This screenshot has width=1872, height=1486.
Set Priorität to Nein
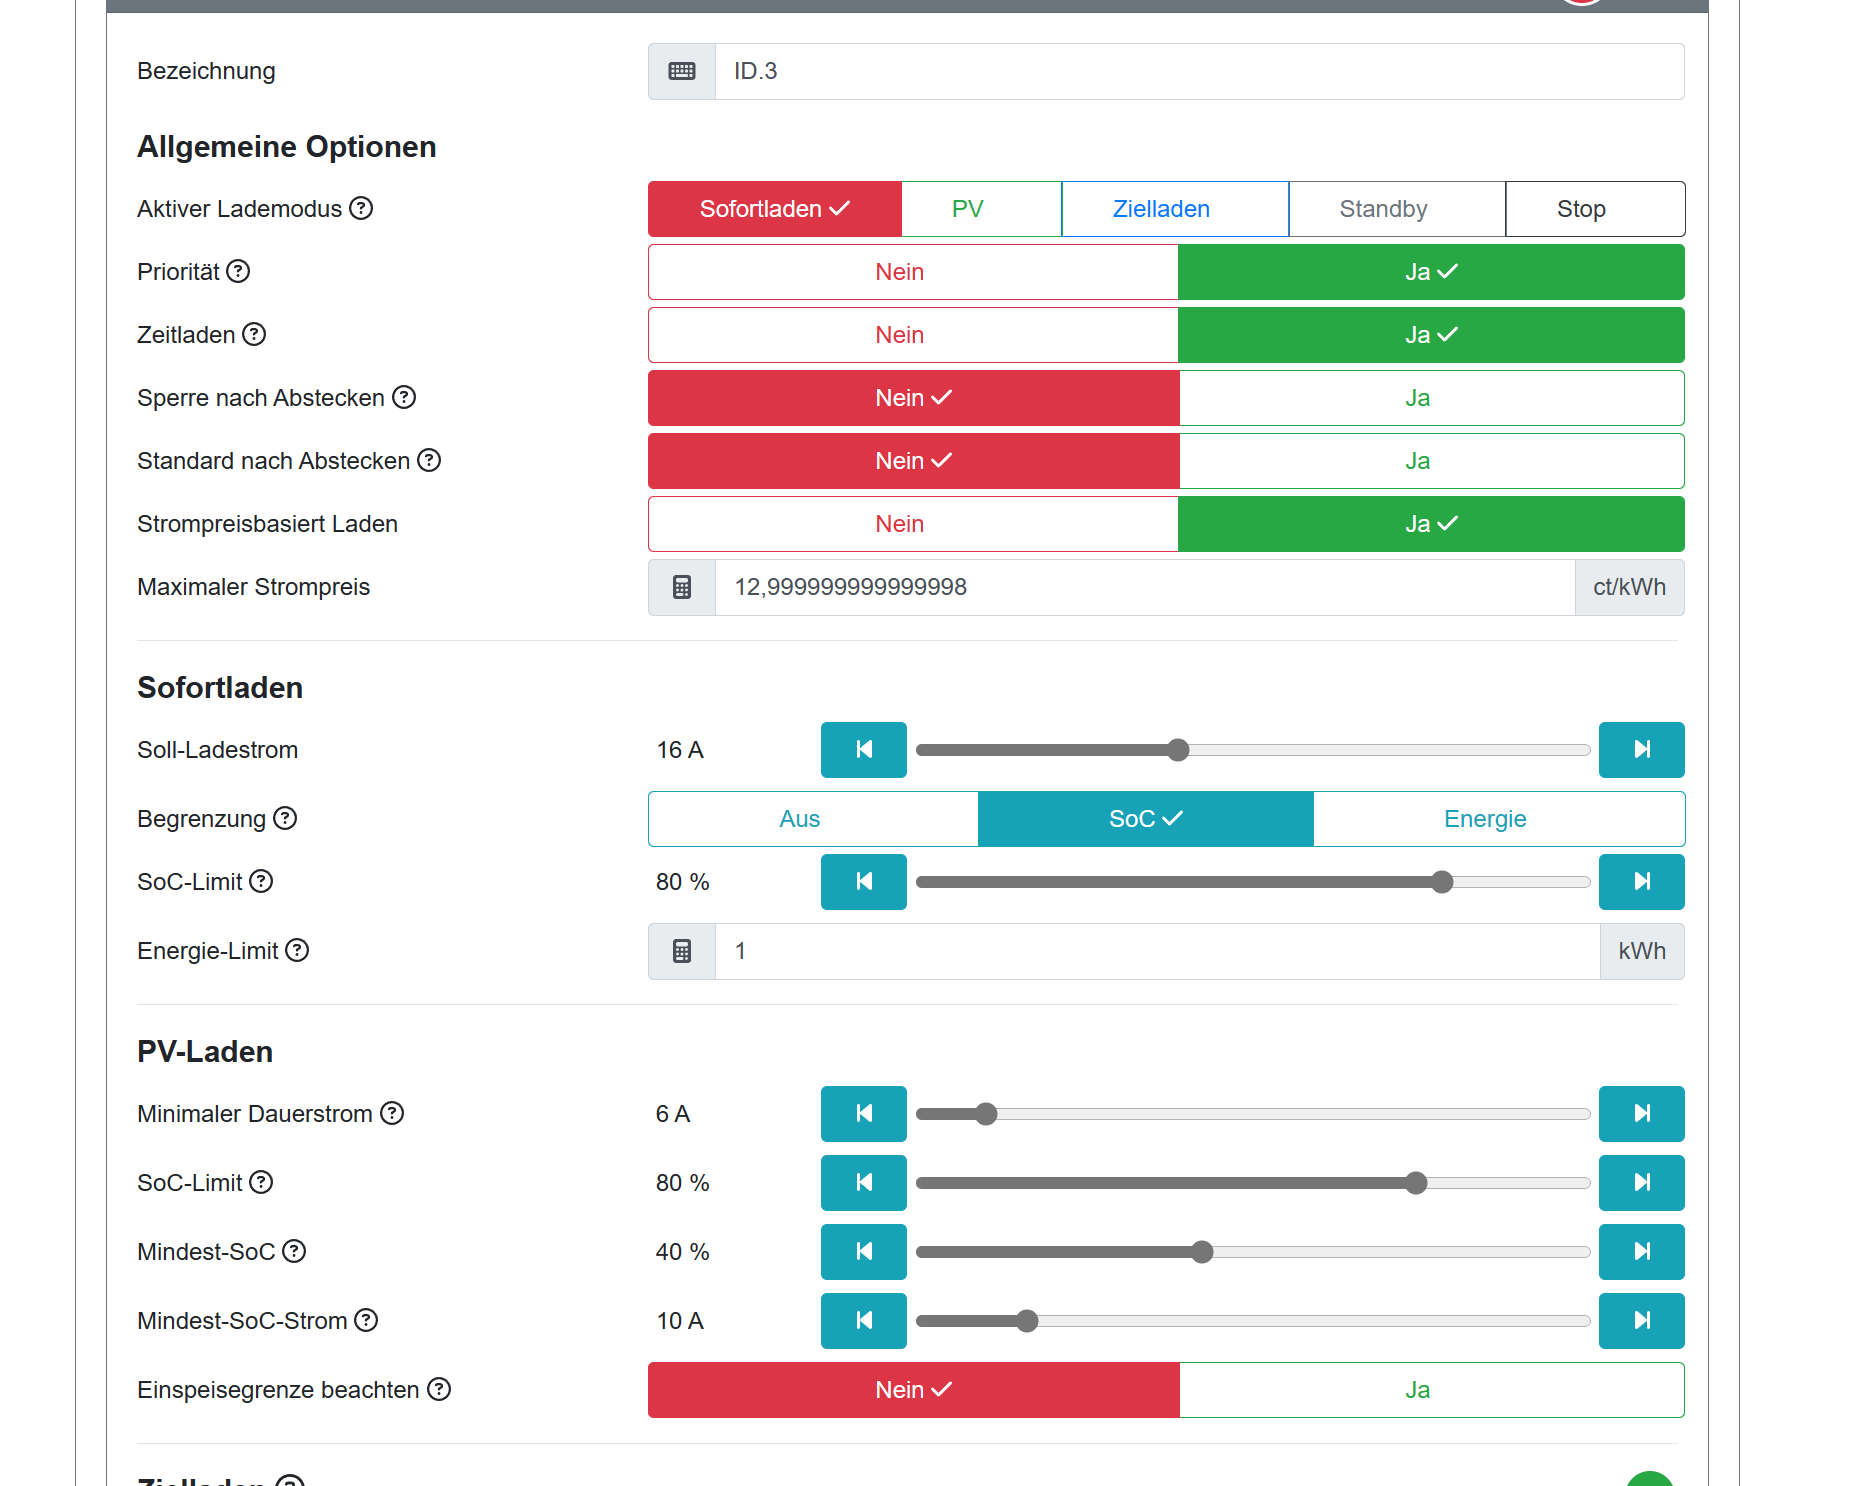[x=913, y=272]
